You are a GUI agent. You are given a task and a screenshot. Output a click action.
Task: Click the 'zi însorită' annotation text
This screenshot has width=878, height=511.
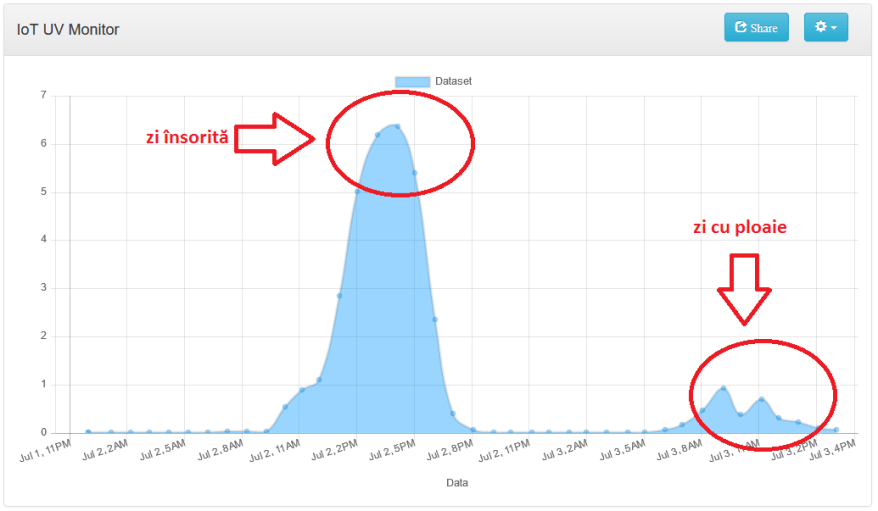(187, 137)
